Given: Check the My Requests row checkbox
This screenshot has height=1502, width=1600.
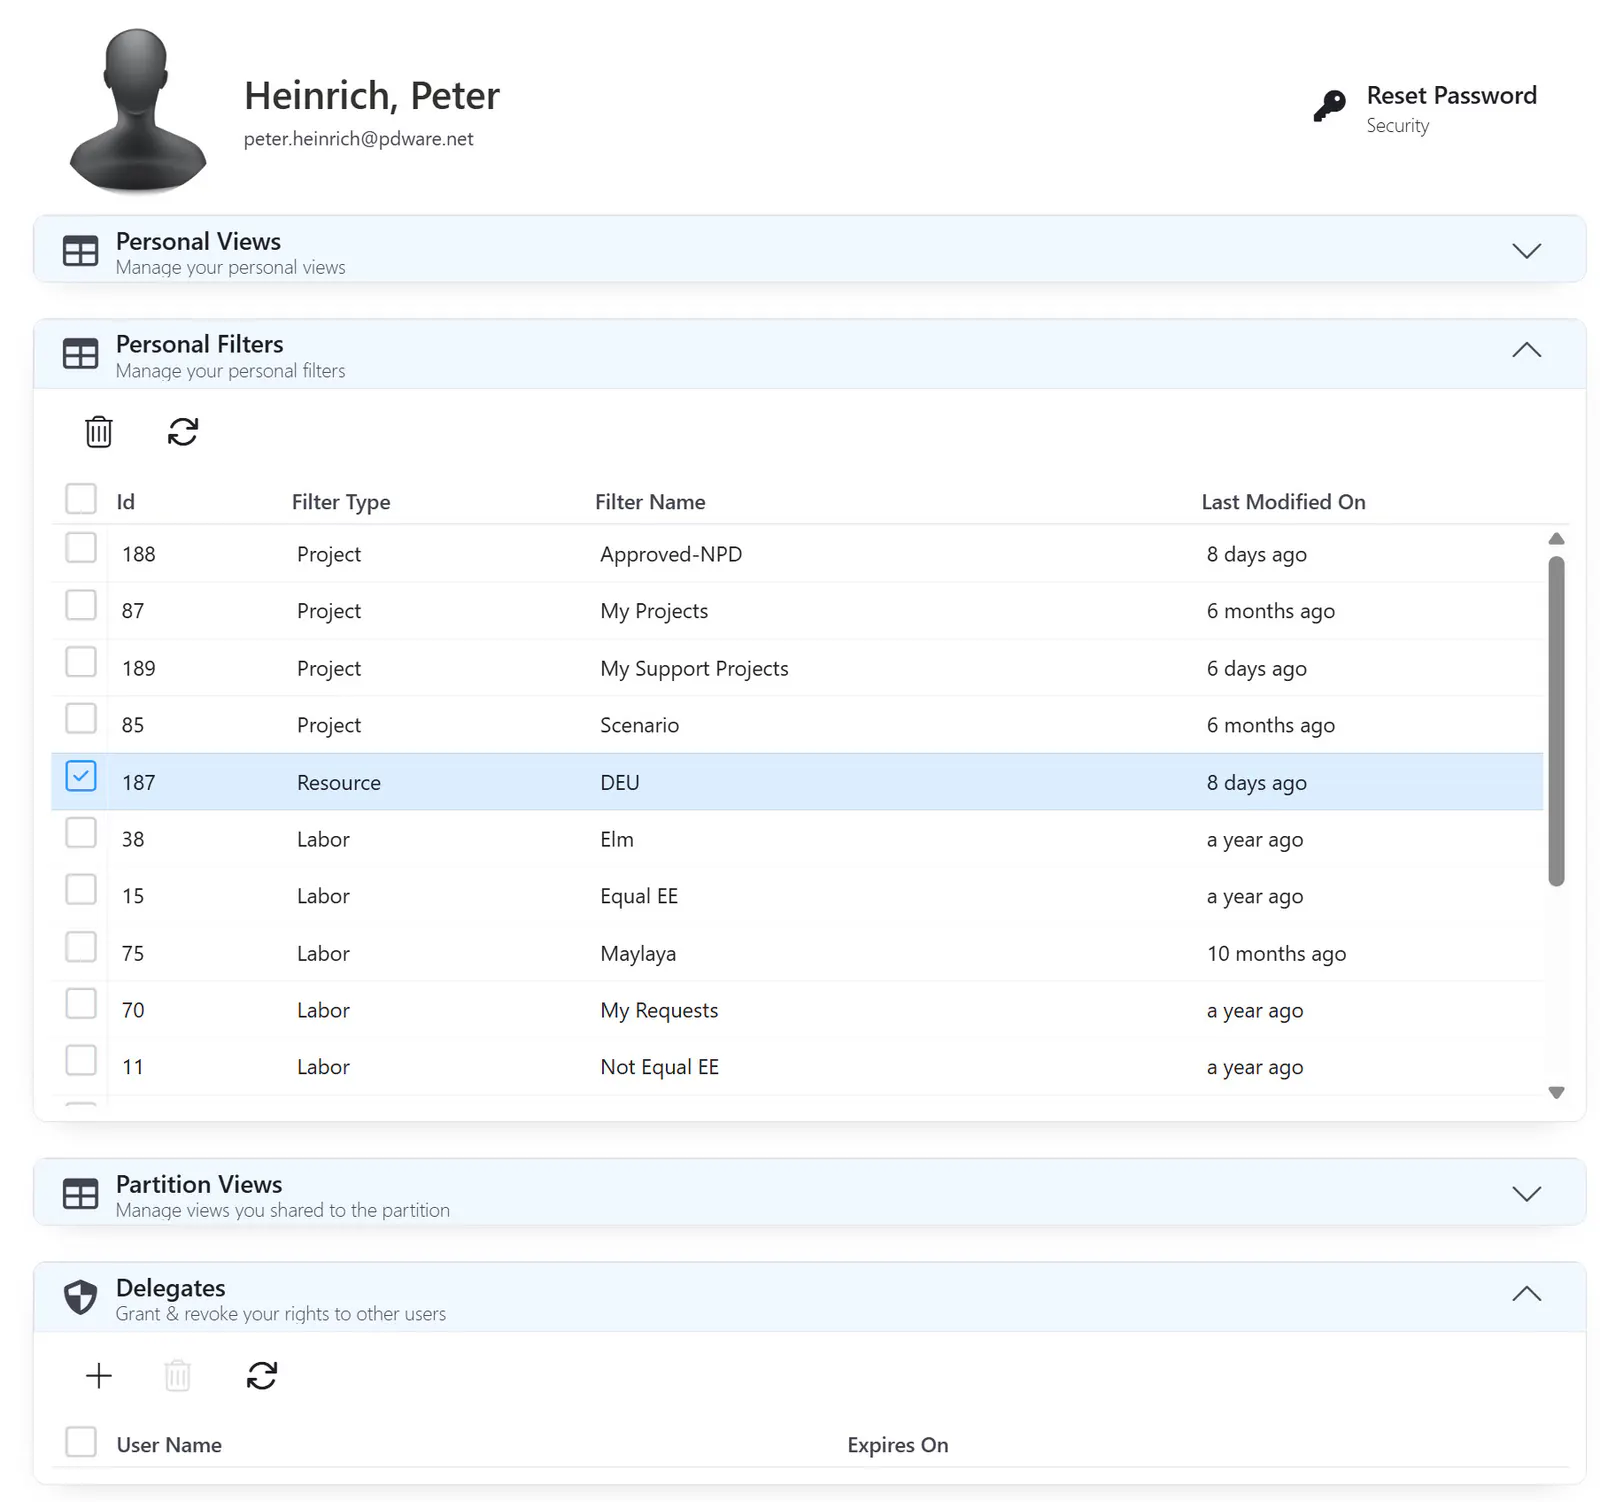Looking at the screenshot, I should coord(81,1004).
